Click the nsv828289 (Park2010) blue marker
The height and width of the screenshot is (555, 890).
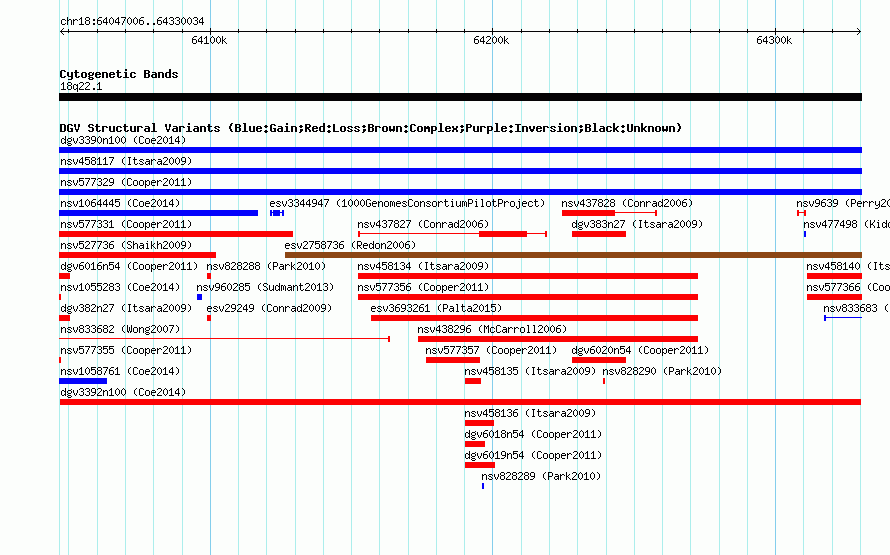(x=483, y=486)
